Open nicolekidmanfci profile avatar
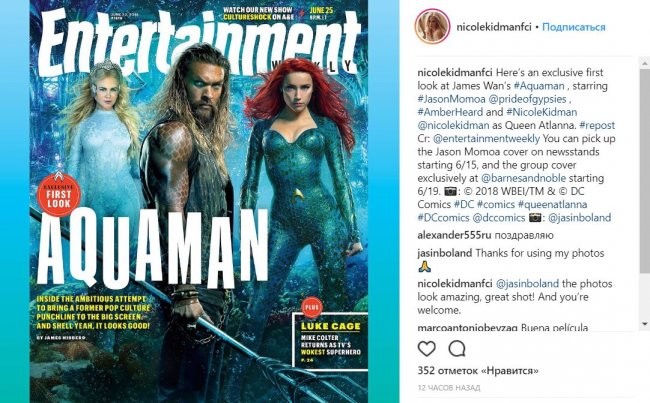 point(432,26)
